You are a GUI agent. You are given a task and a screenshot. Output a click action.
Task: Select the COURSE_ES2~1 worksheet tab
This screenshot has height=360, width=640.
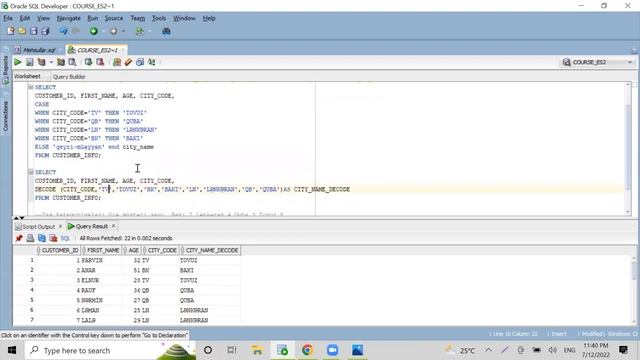(x=97, y=50)
